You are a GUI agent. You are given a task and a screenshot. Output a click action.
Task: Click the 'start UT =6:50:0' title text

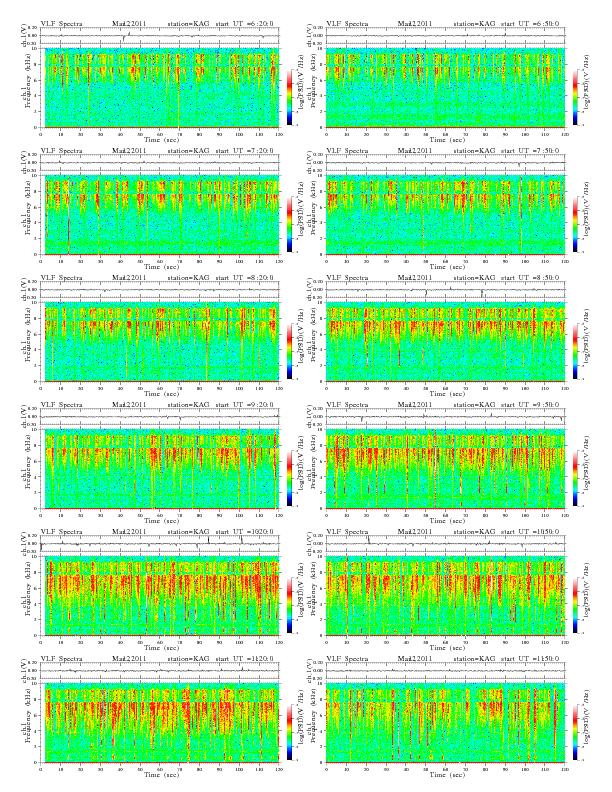530,23
